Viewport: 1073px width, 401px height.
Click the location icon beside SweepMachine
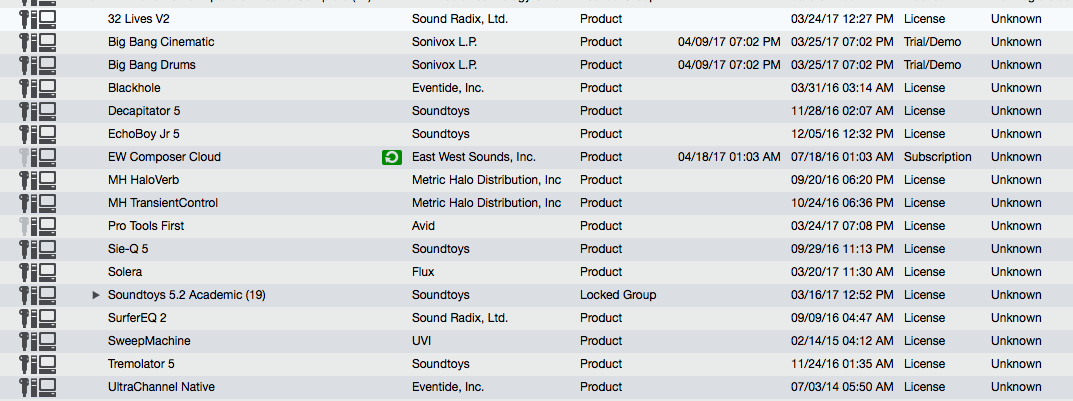tap(38, 341)
